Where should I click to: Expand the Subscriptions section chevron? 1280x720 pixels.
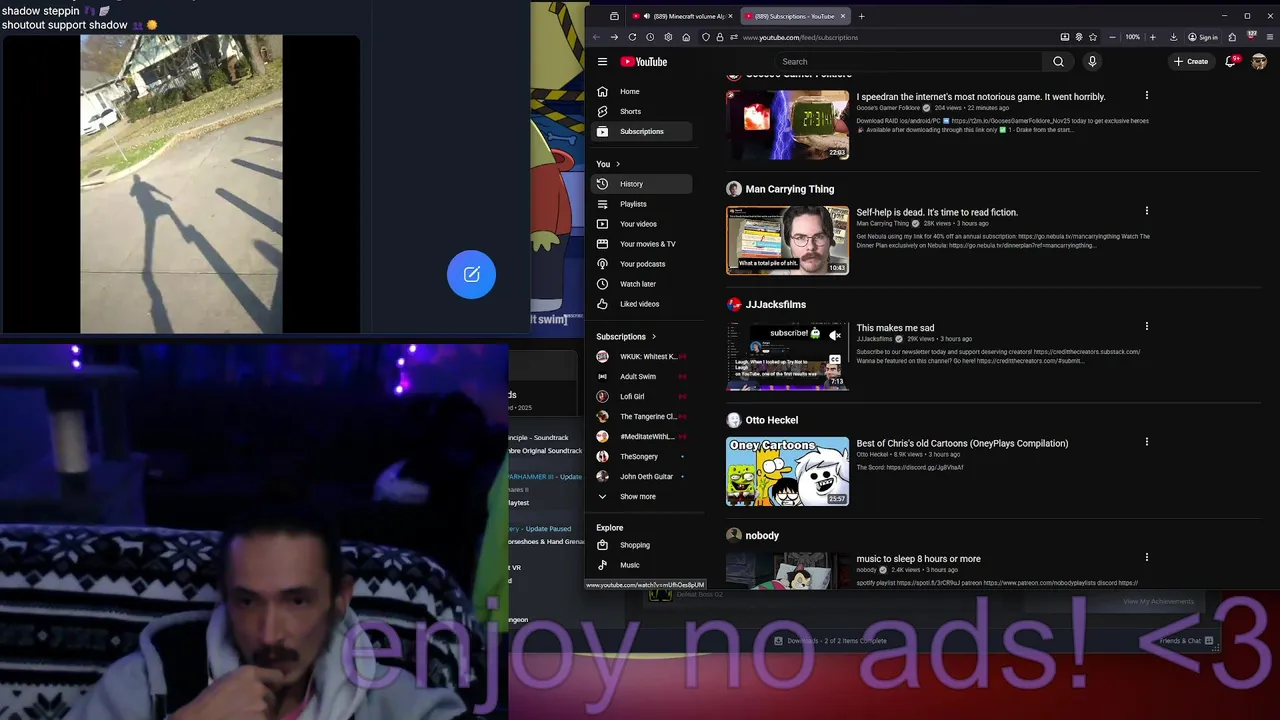point(654,337)
